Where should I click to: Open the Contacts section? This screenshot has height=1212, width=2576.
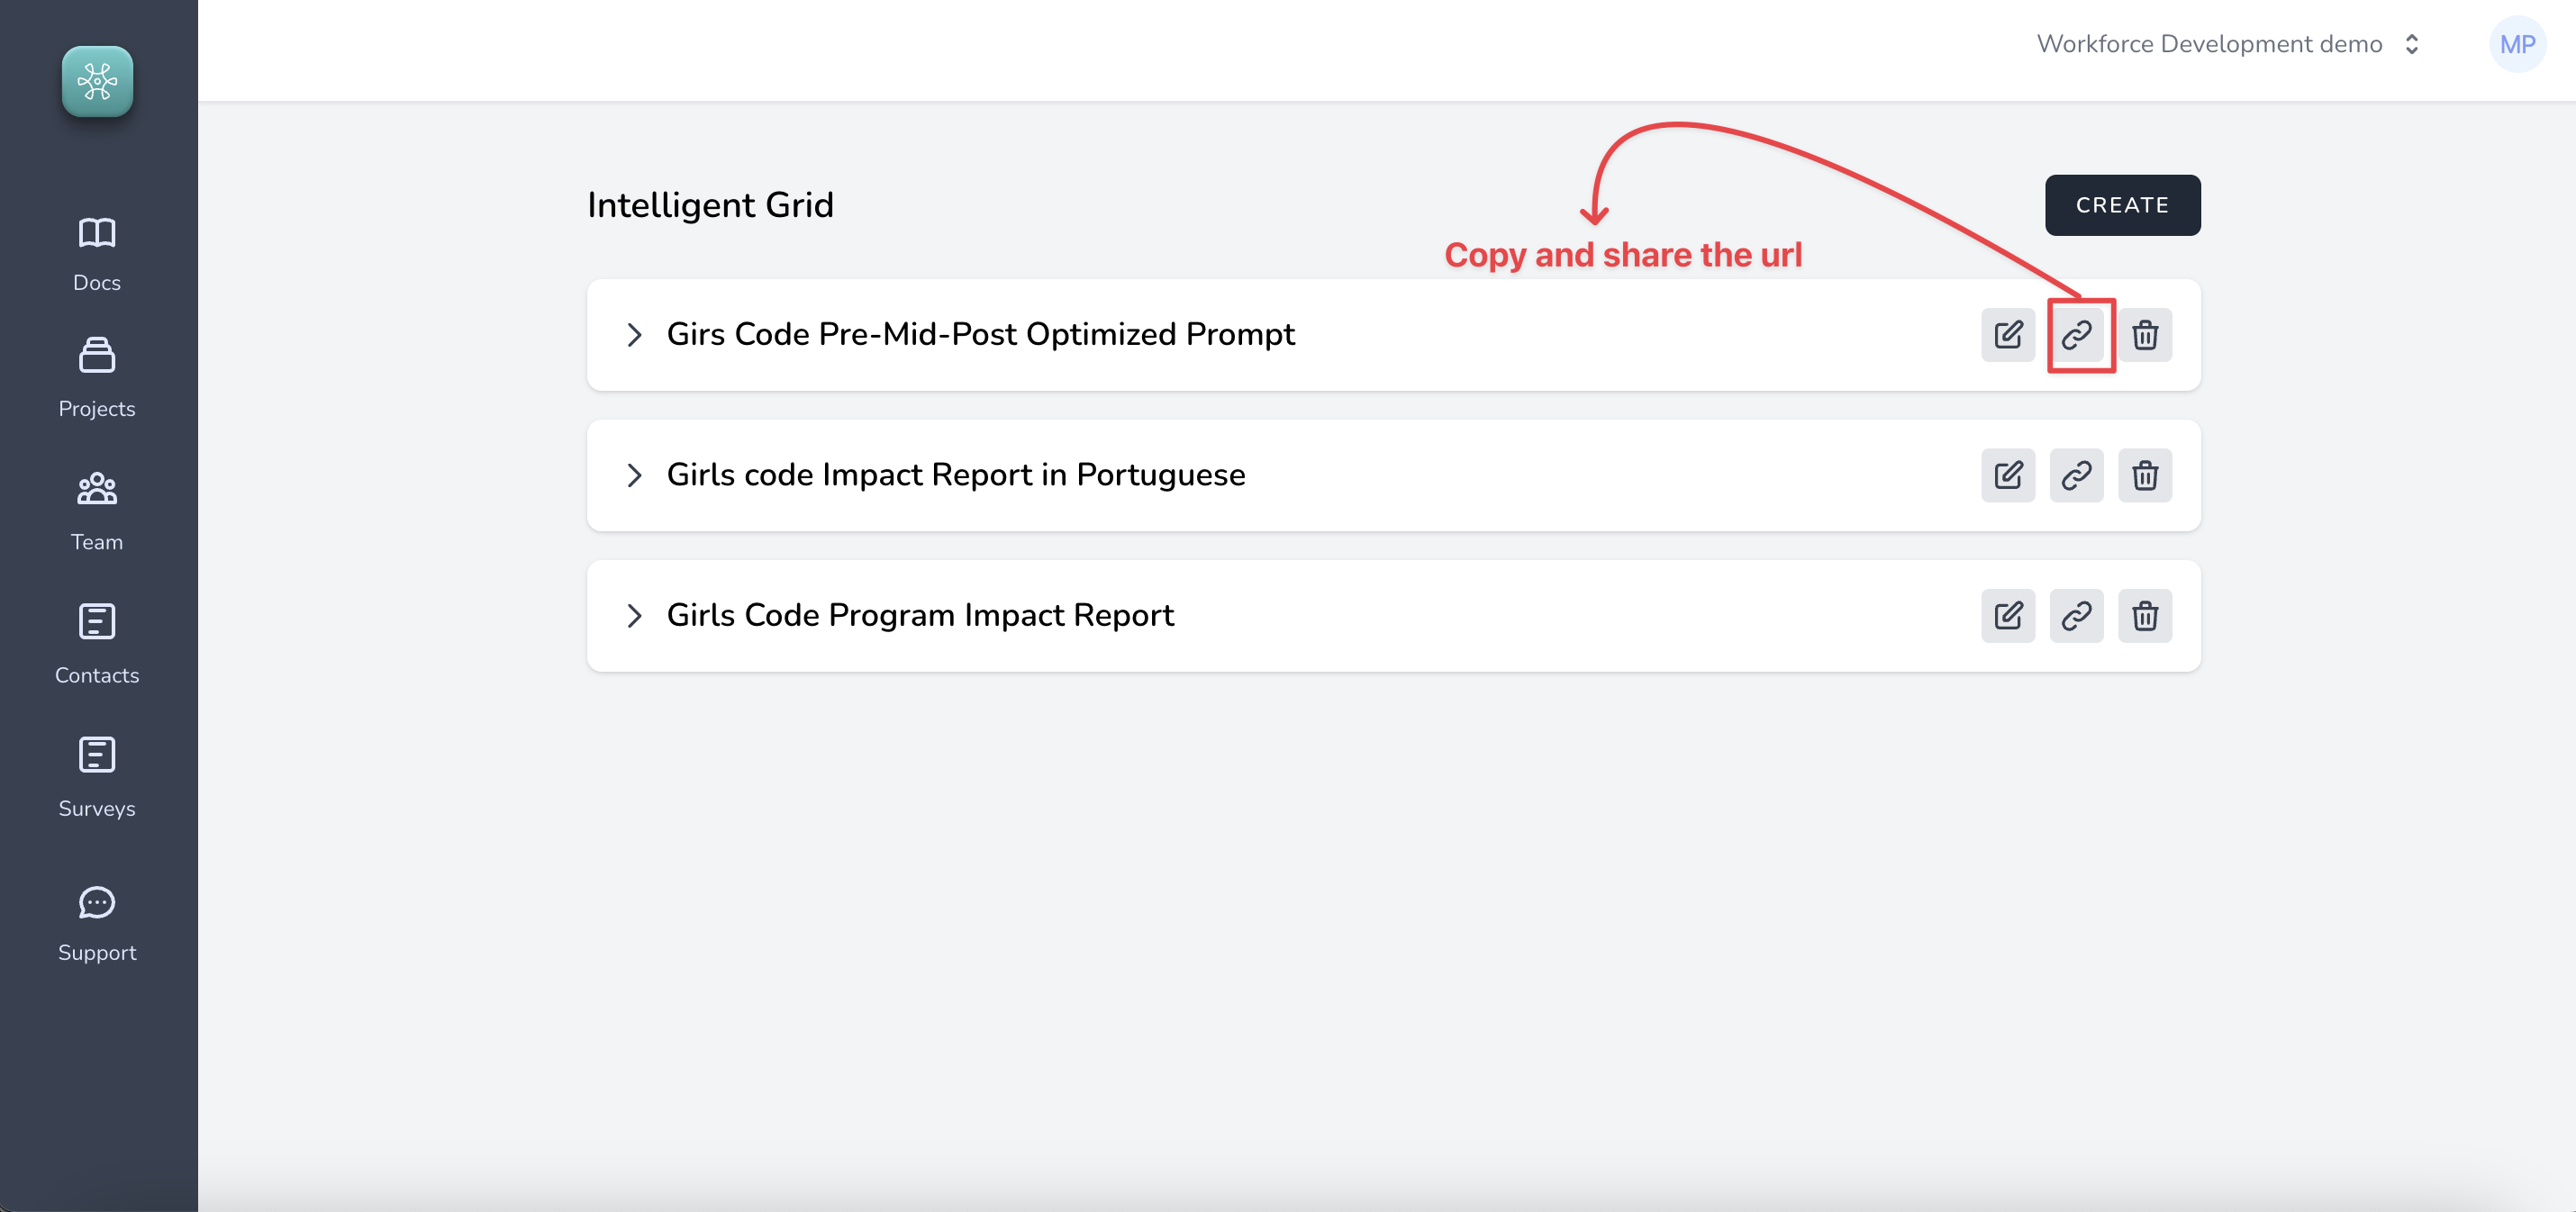(x=96, y=643)
